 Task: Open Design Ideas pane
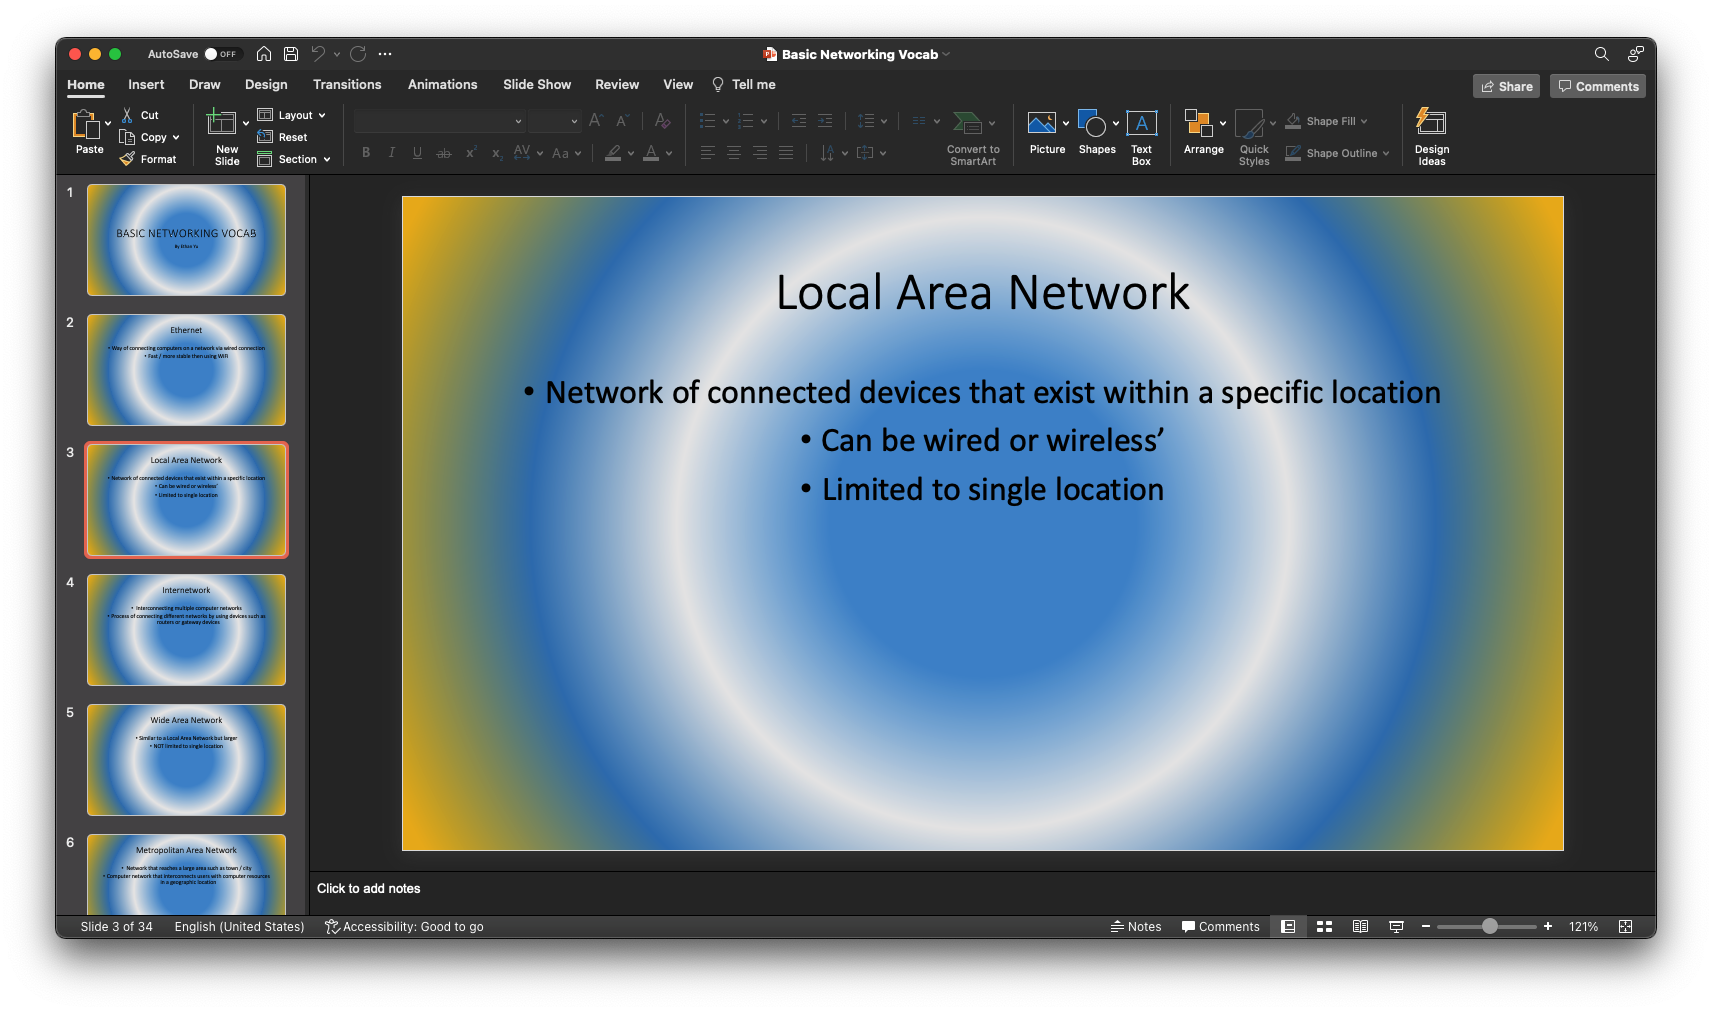pyautogui.click(x=1431, y=137)
